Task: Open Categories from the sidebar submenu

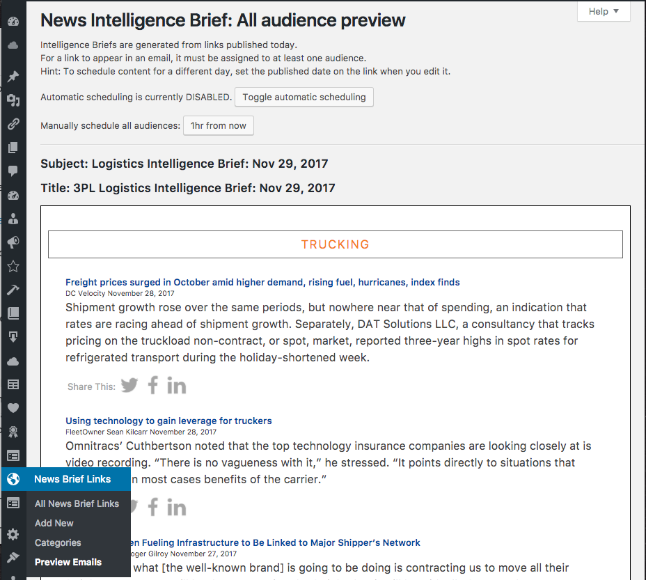Action: 58,543
